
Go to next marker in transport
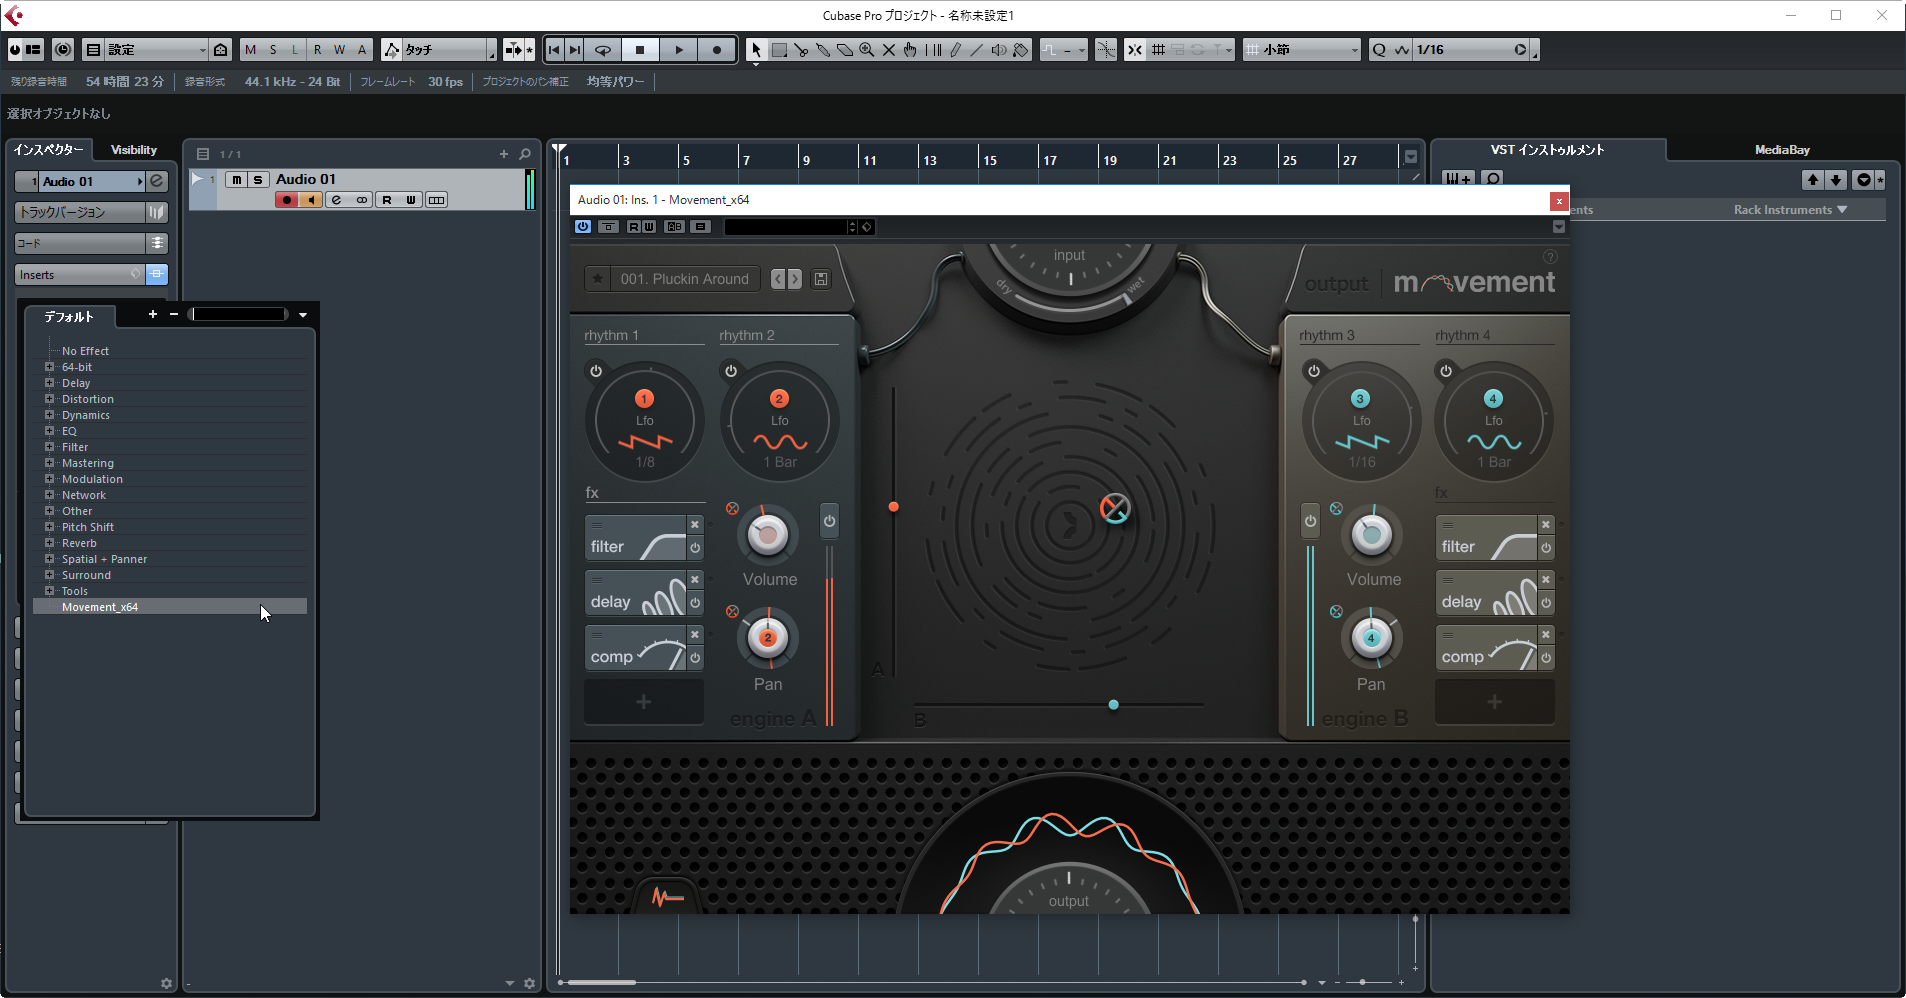tap(575, 49)
